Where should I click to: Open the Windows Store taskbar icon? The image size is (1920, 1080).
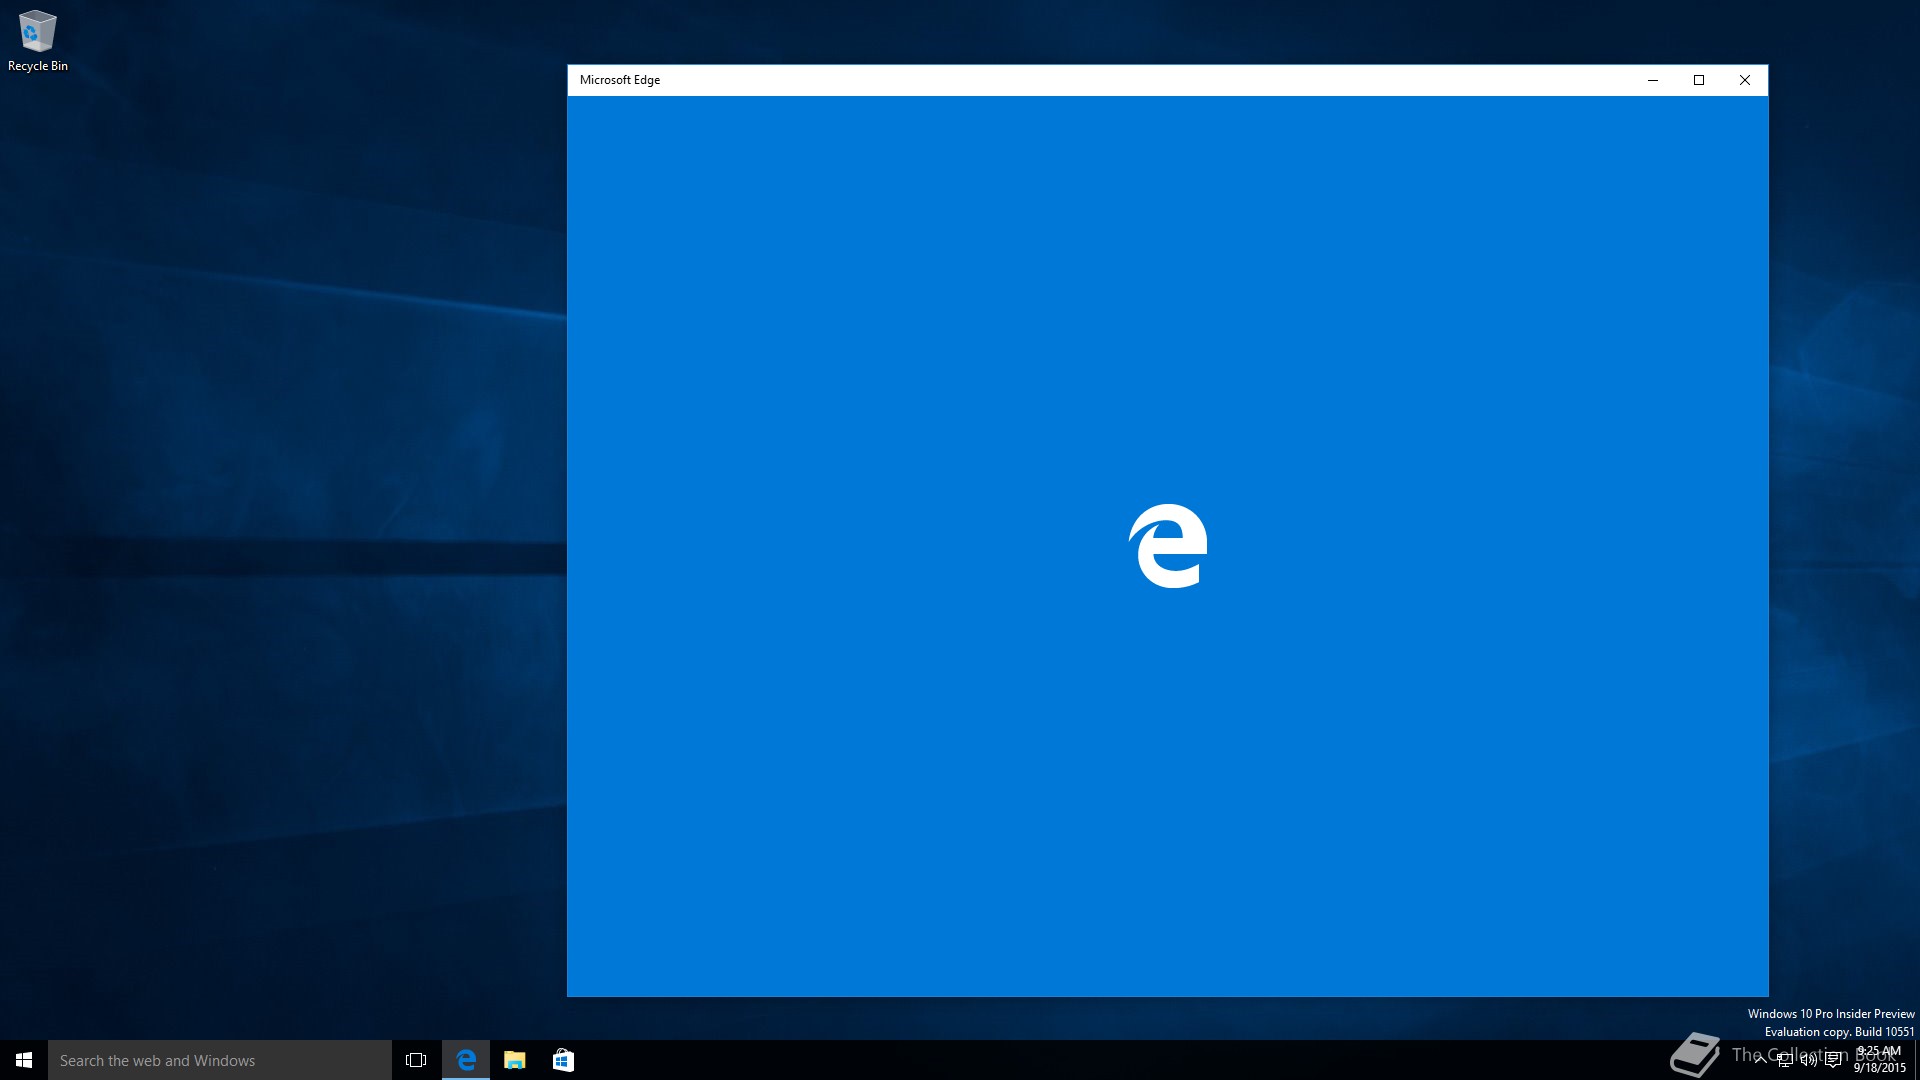click(x=563, y=1060)
